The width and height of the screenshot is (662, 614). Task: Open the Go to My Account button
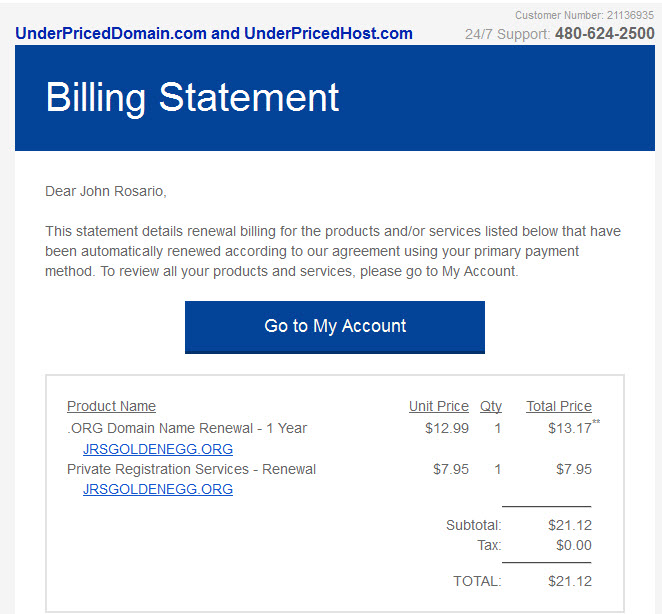334,327
